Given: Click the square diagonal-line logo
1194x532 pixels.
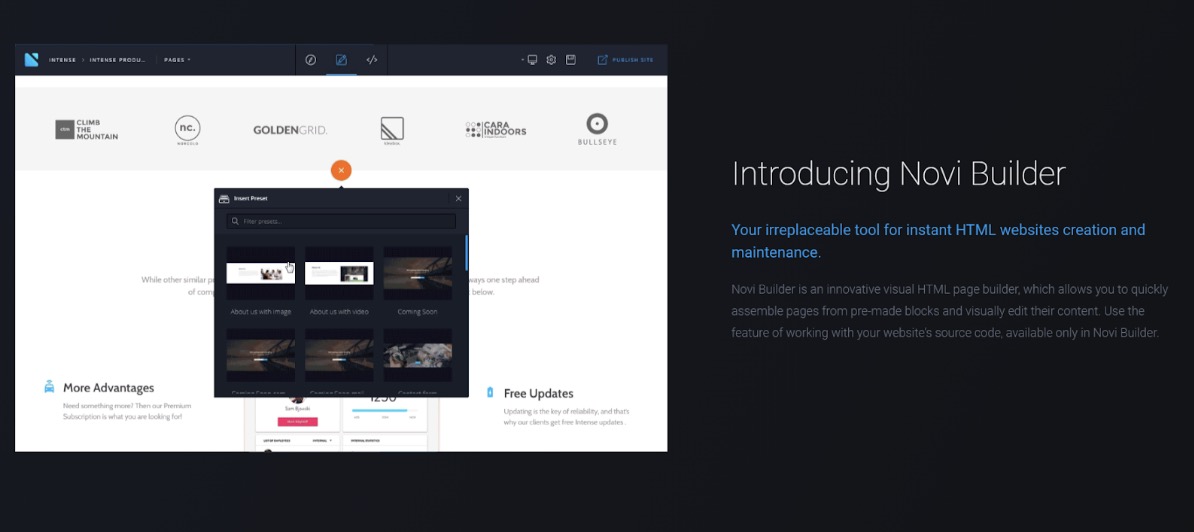Looking at the screenshot, I should pyautogui.click(x=392, y=130).
